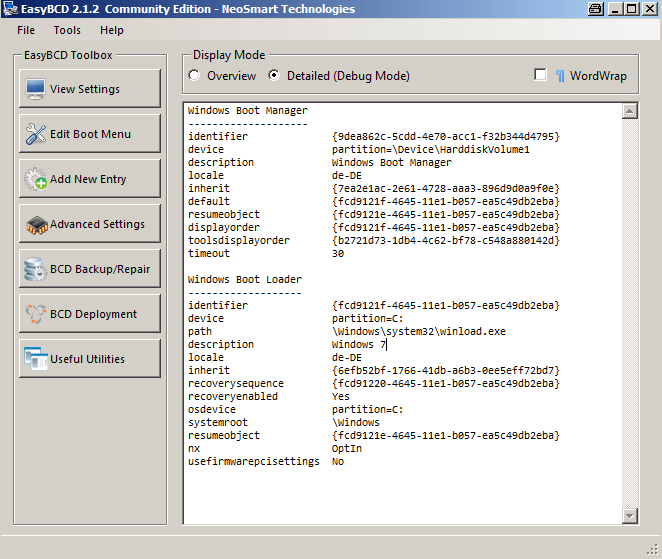Image resolution: width=662 pixels, height=559 pixels.
Task: Click the 'displayorder' key label
Action: 224,228
